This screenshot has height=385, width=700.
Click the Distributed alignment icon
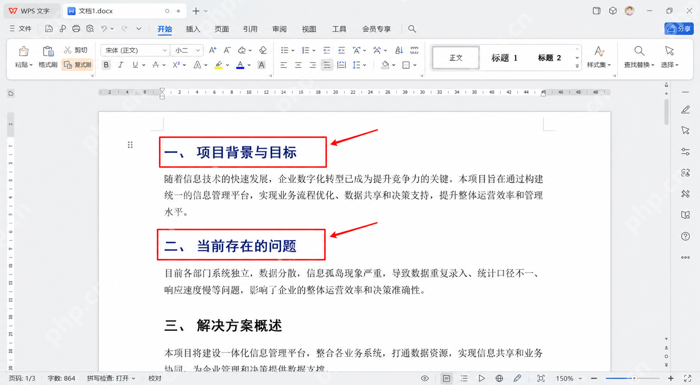[342, 65]
